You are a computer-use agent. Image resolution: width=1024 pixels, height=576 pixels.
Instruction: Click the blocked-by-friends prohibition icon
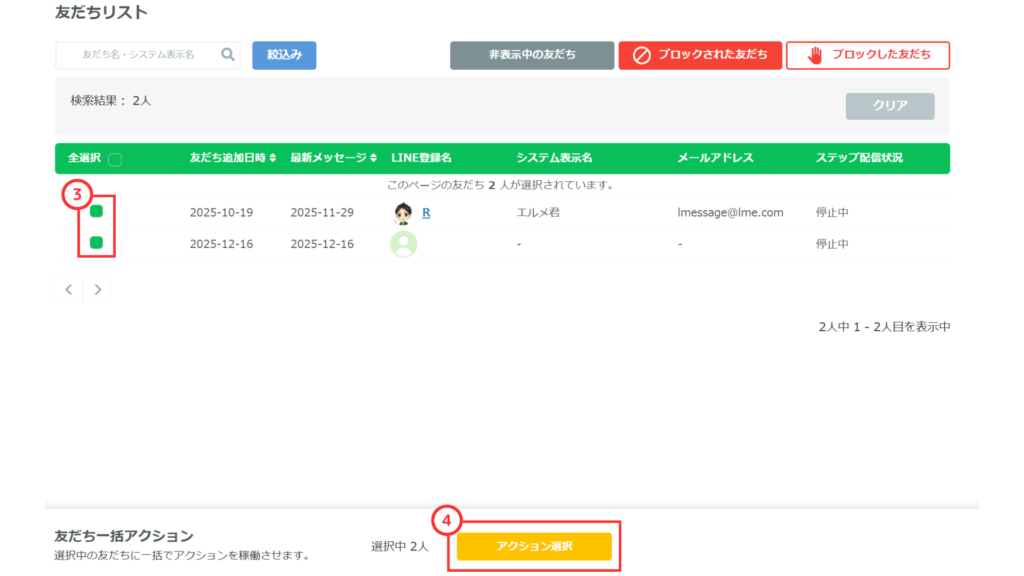(x=642, y=55)
